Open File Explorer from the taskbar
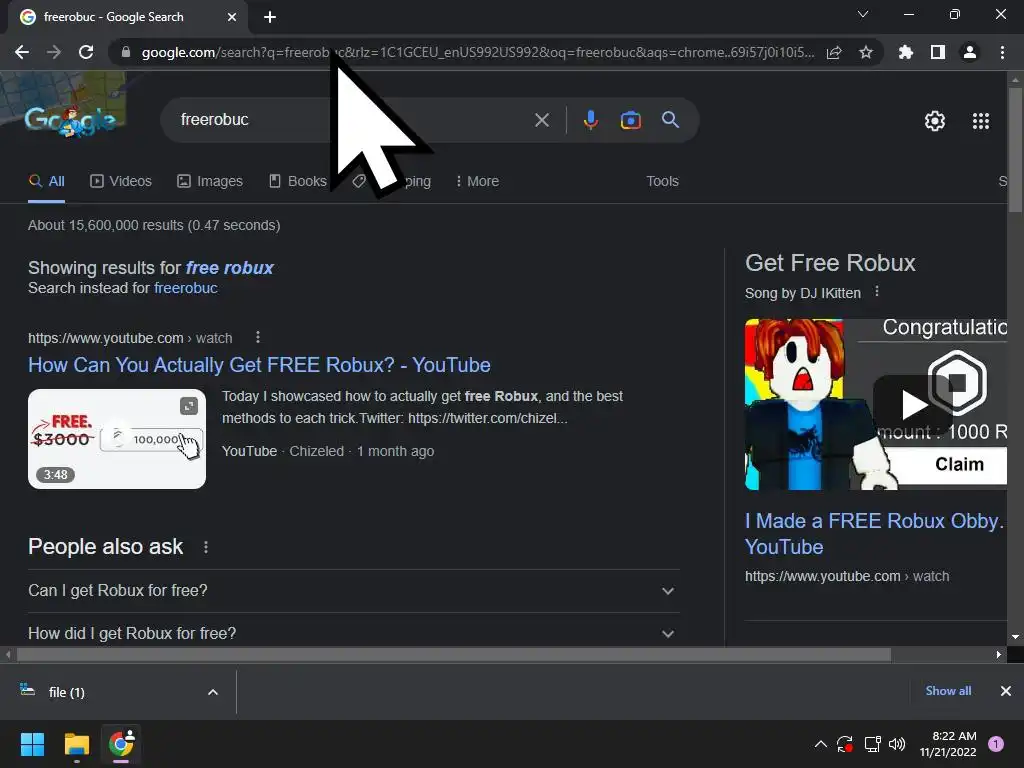 point(76,744)
